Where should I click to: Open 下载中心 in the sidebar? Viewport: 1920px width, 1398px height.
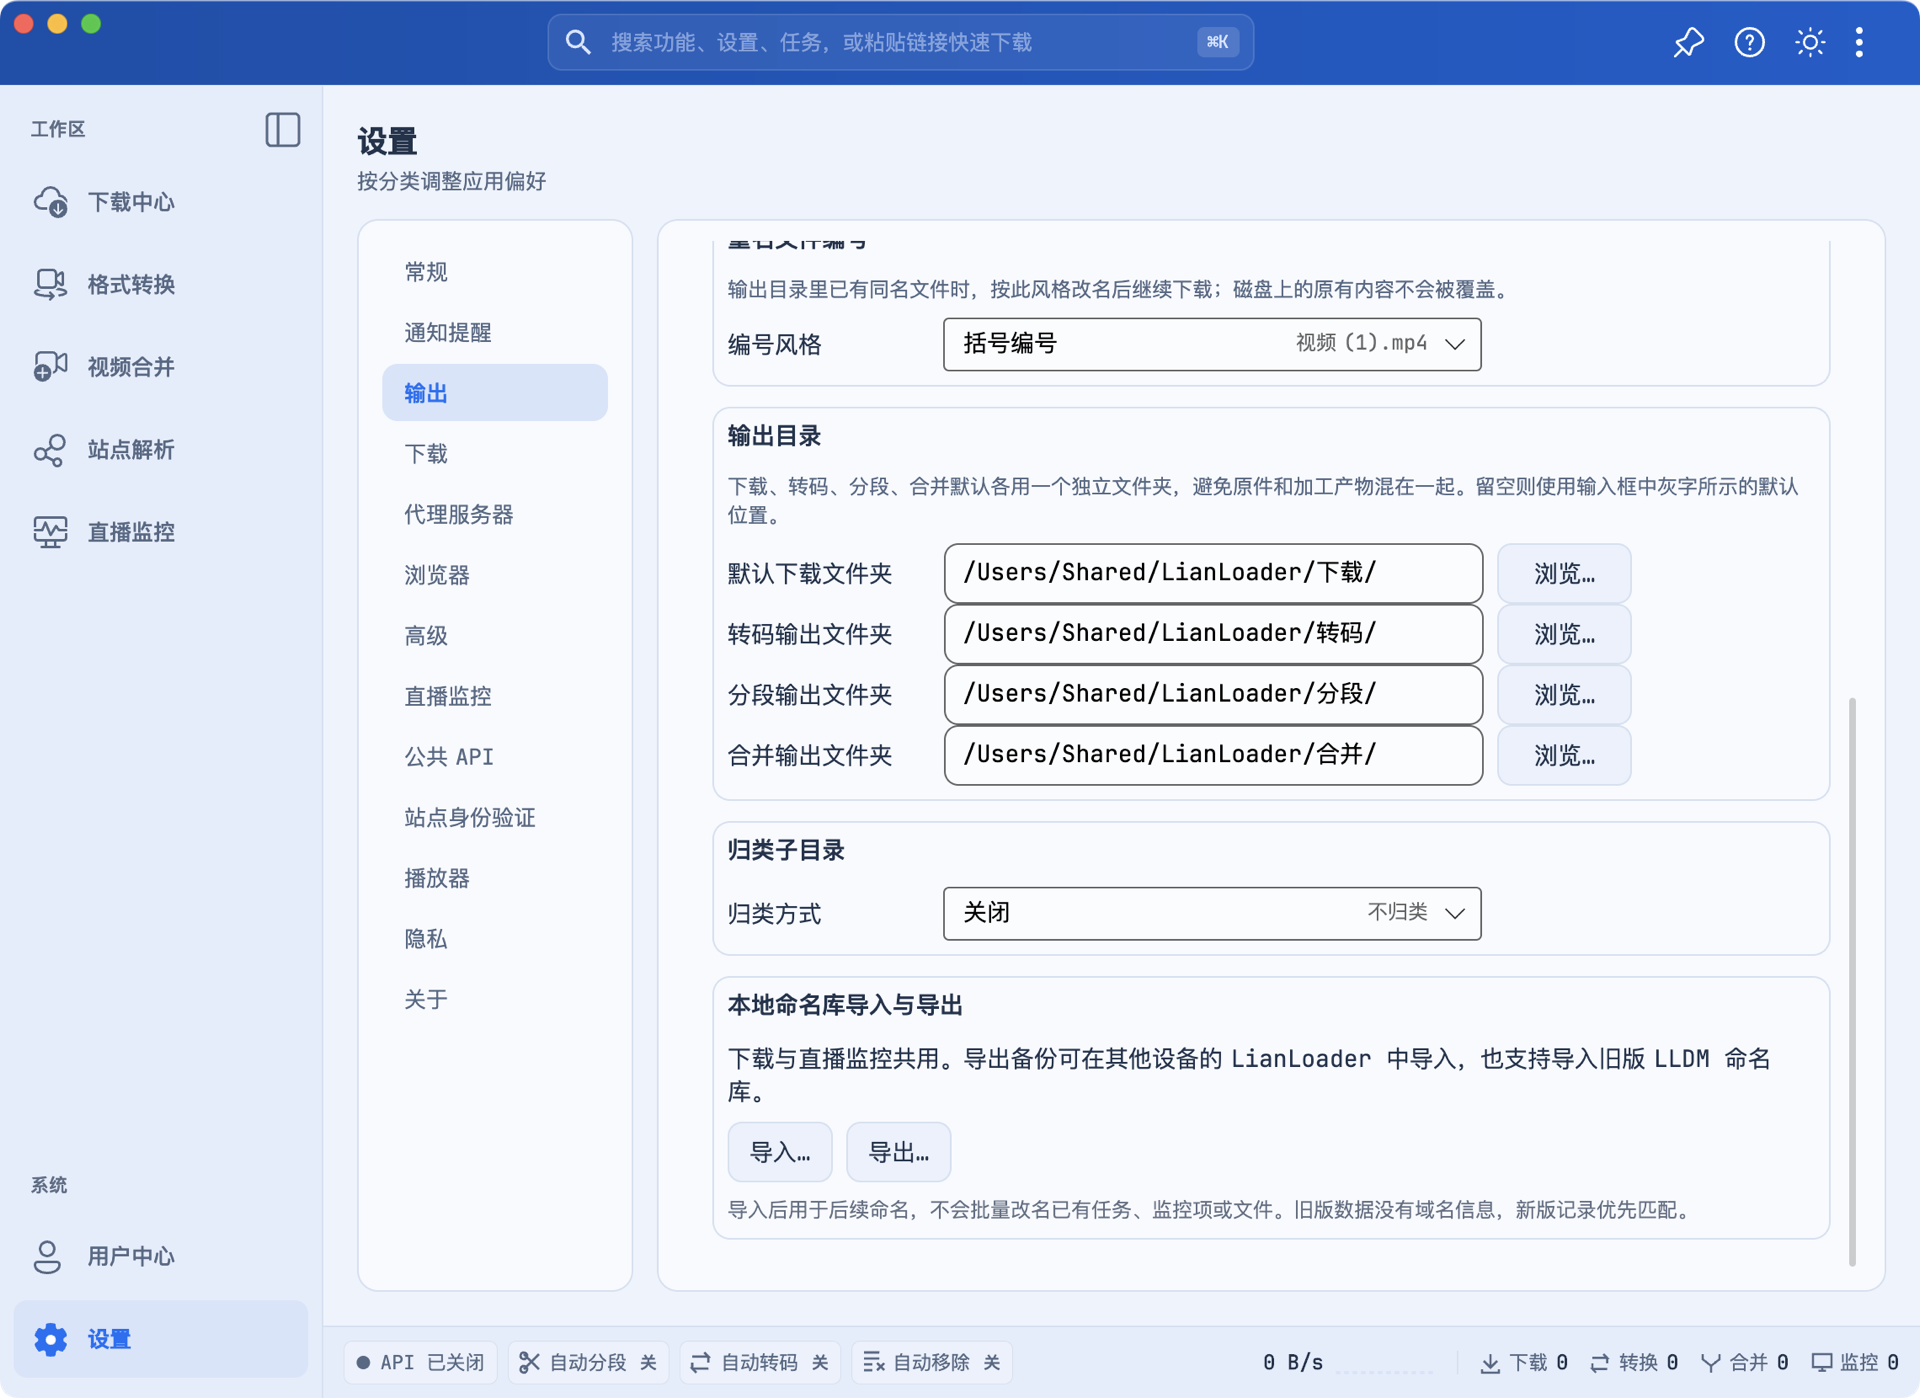click(x=160, y=202)
